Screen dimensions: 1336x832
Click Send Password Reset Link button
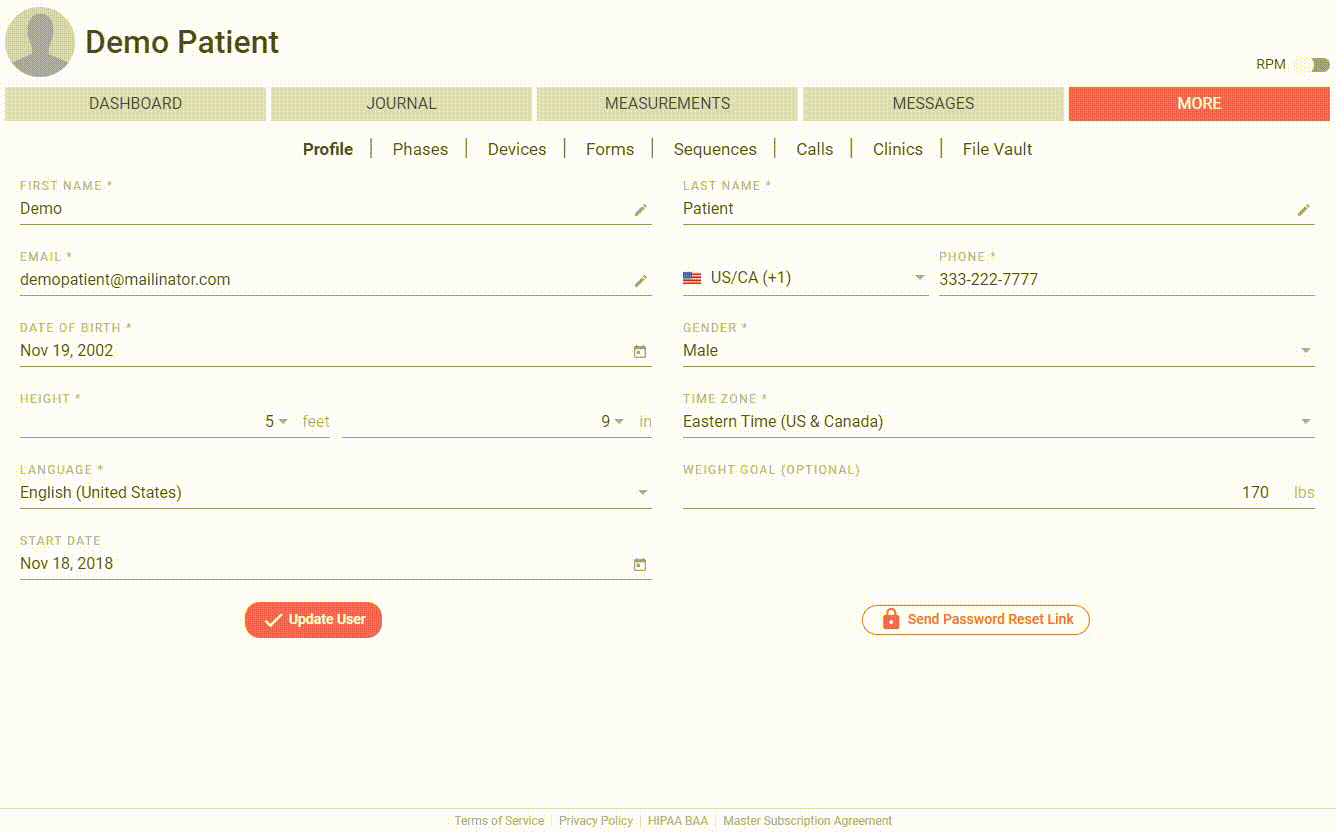pyautogui.click(x=975, y=620)
